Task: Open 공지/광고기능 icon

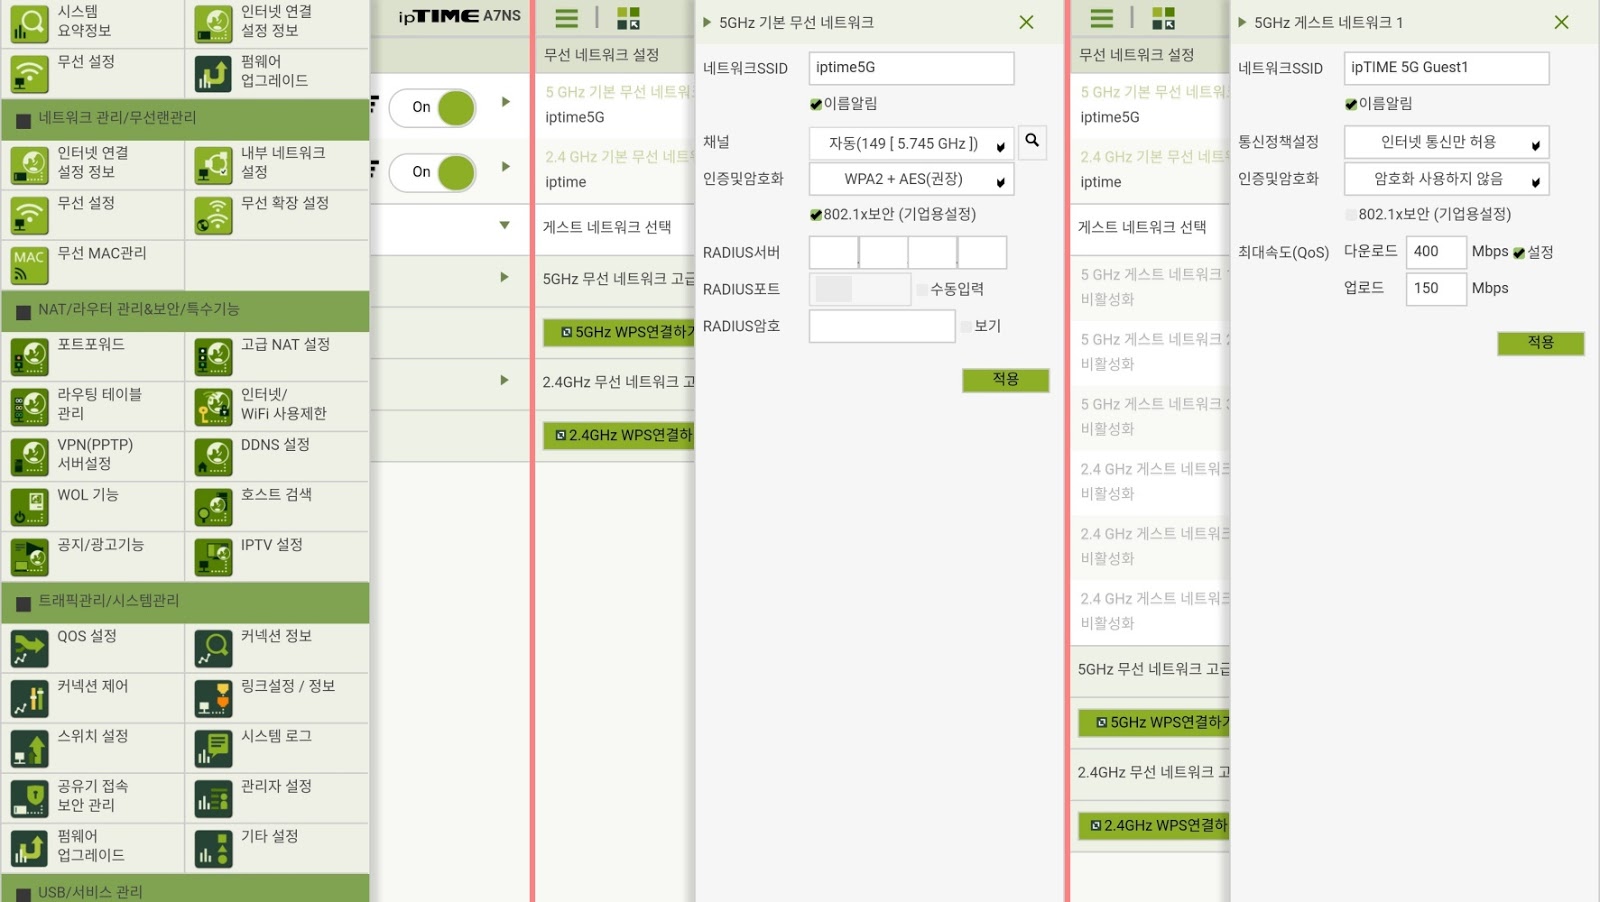Action: pos(30,557)
